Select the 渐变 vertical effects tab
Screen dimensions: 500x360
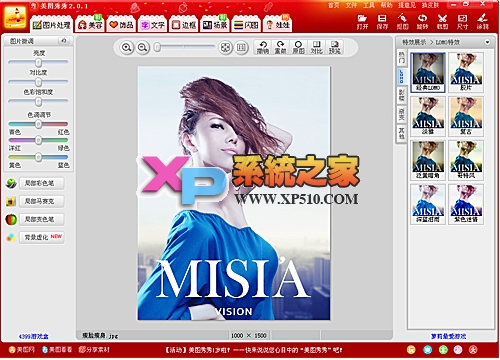click(x=402, y=114)
